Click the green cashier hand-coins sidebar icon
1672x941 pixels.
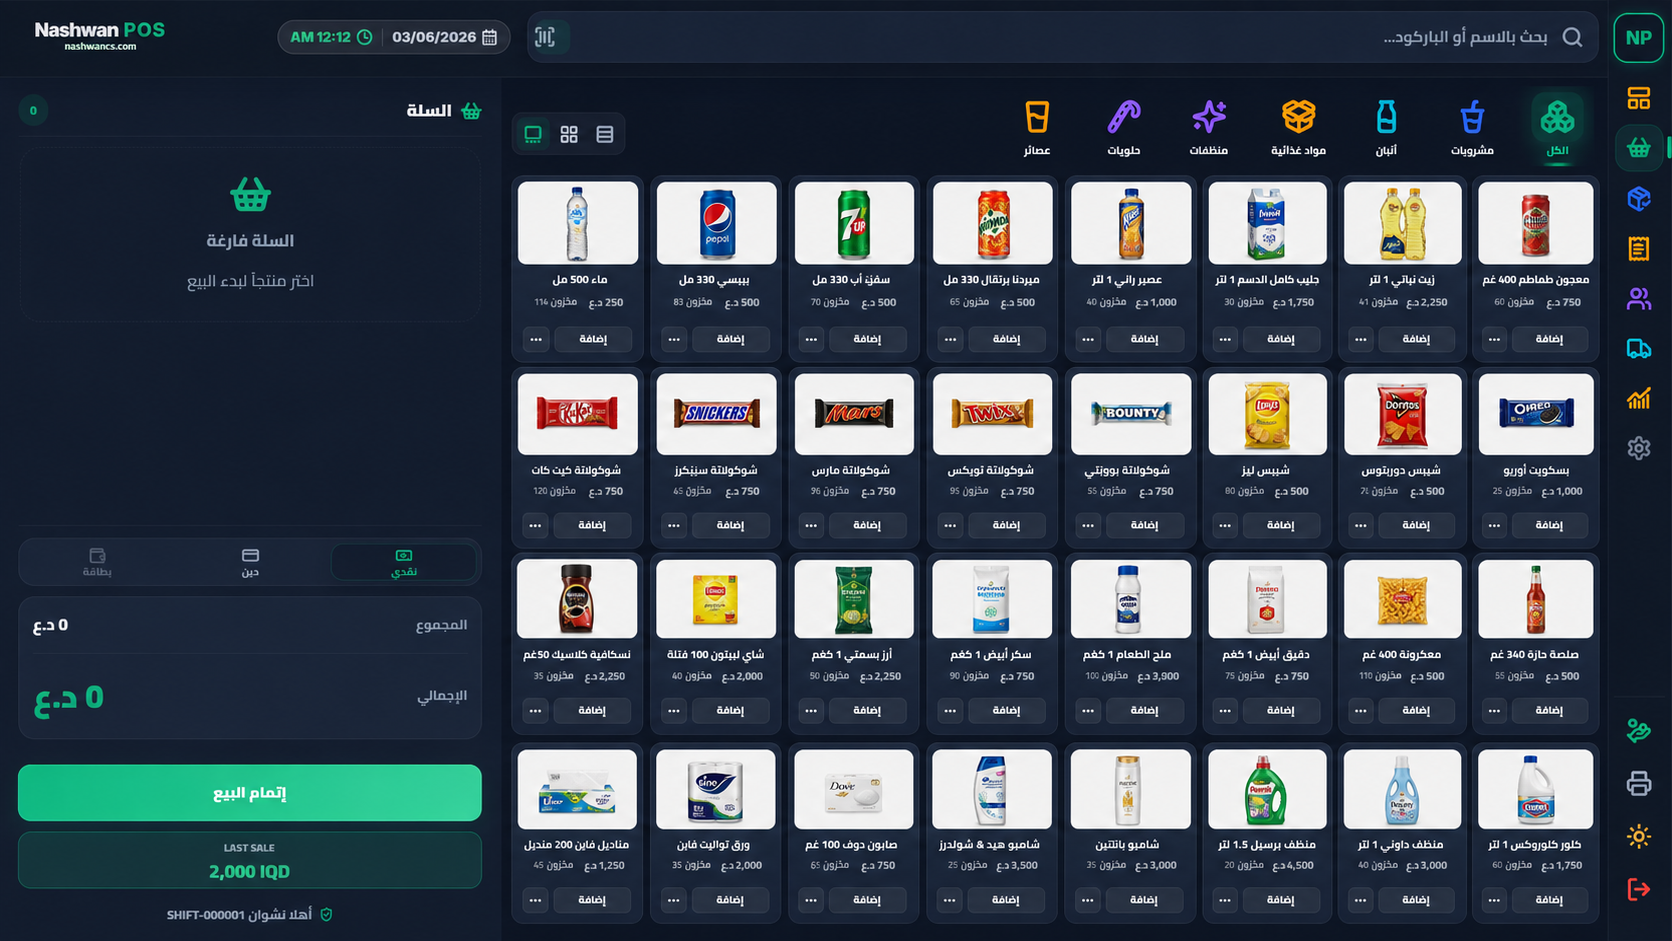tap(1638, 731)
